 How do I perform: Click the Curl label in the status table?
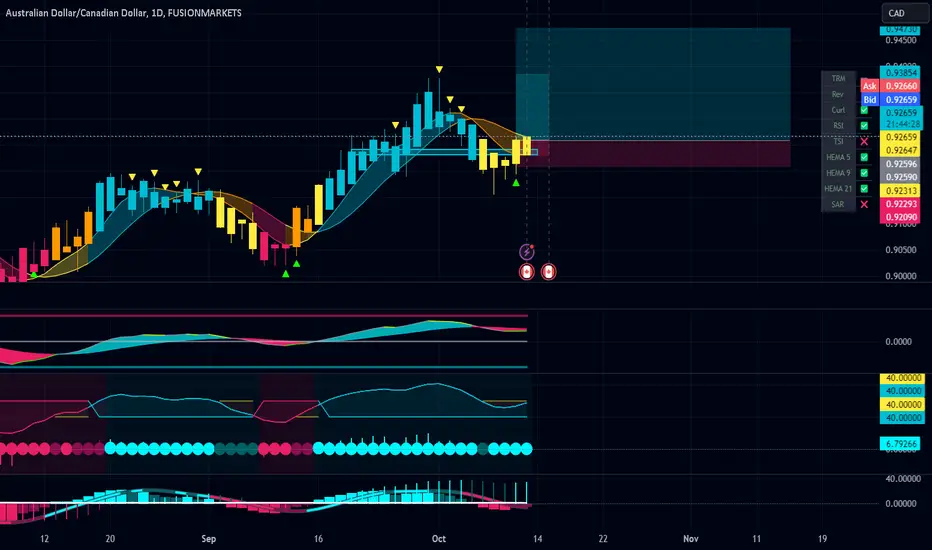(838, 110)
